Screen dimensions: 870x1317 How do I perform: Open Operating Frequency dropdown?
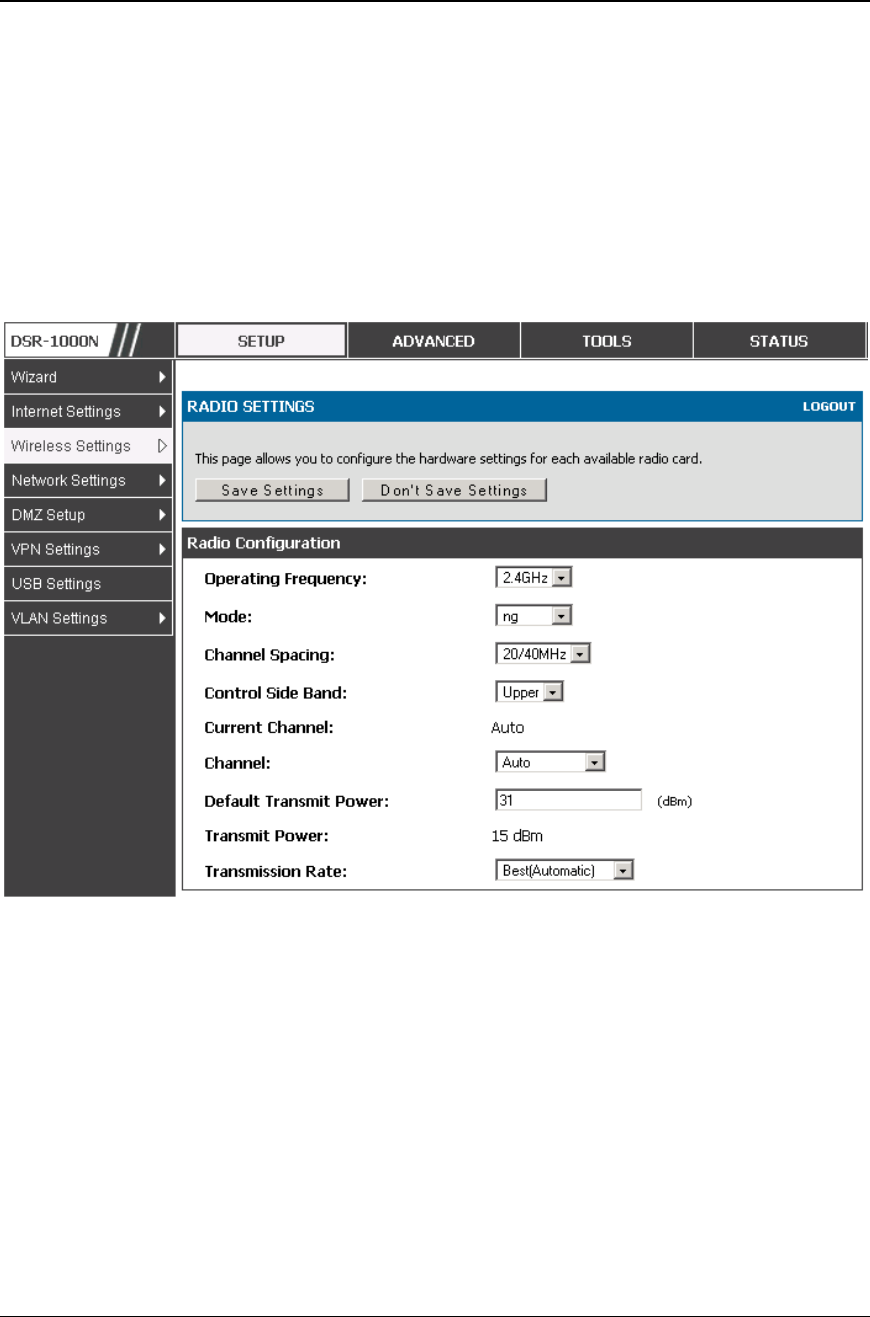(535, 578)
